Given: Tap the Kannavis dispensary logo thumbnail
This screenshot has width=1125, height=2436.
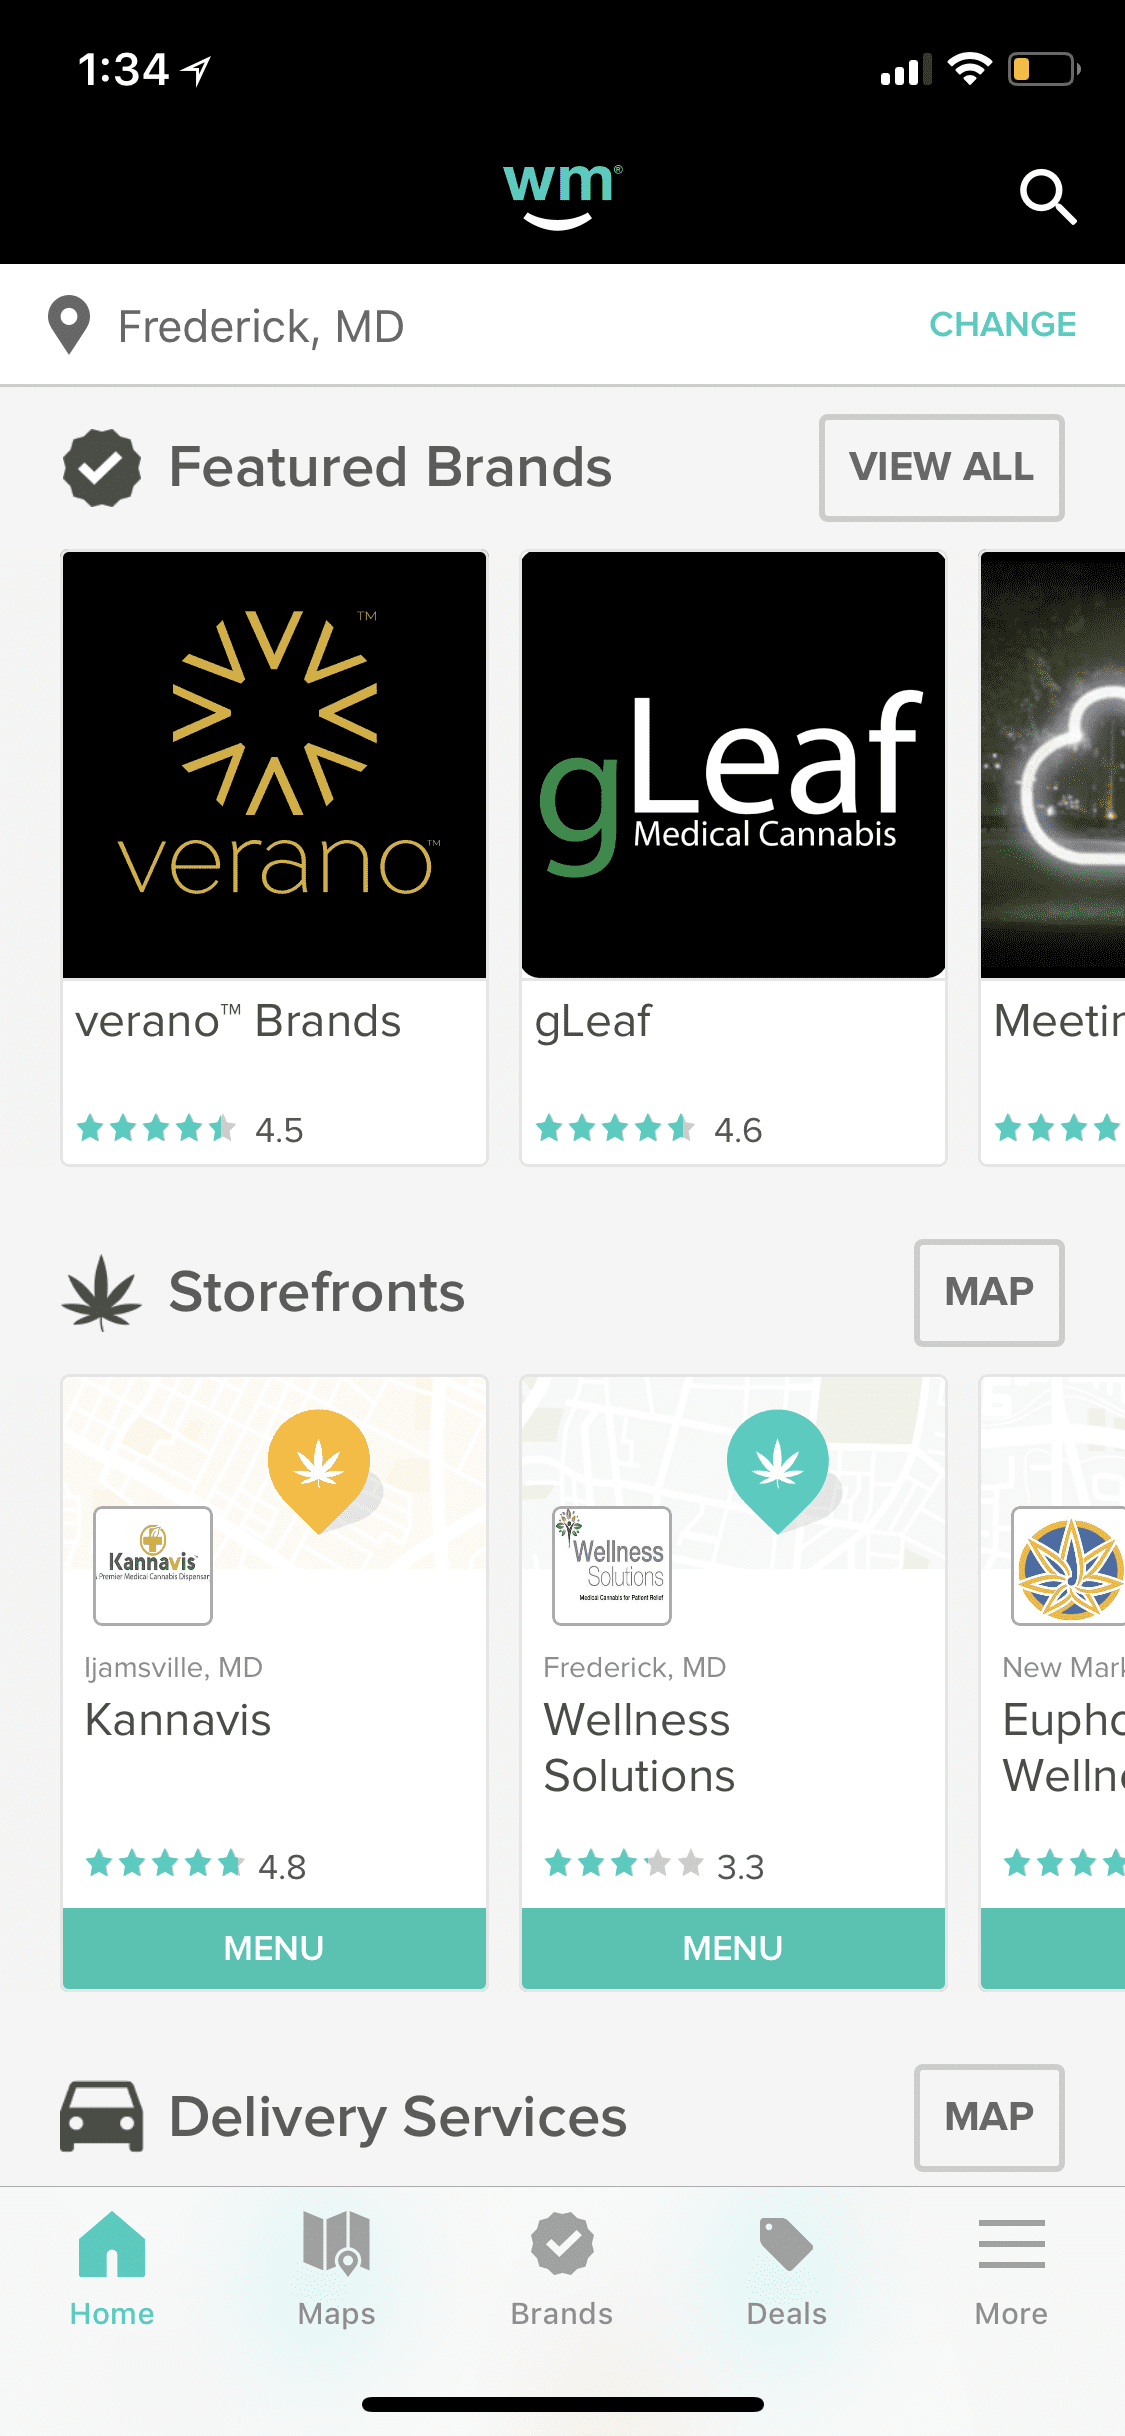Looking at the screenshot, I should [x=153, y=1565].
